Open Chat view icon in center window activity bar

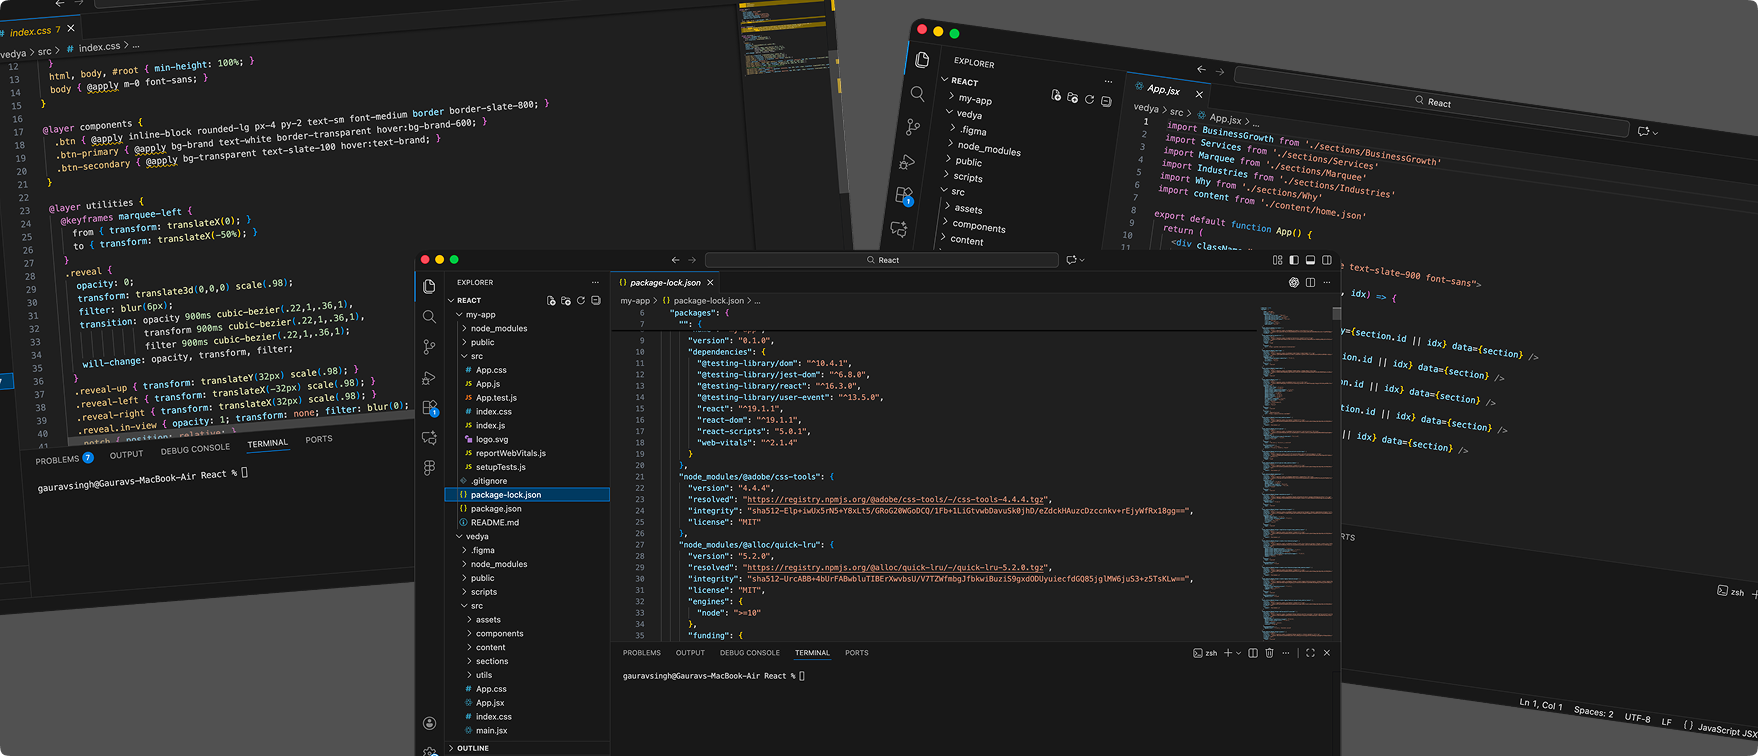(429, 438)
